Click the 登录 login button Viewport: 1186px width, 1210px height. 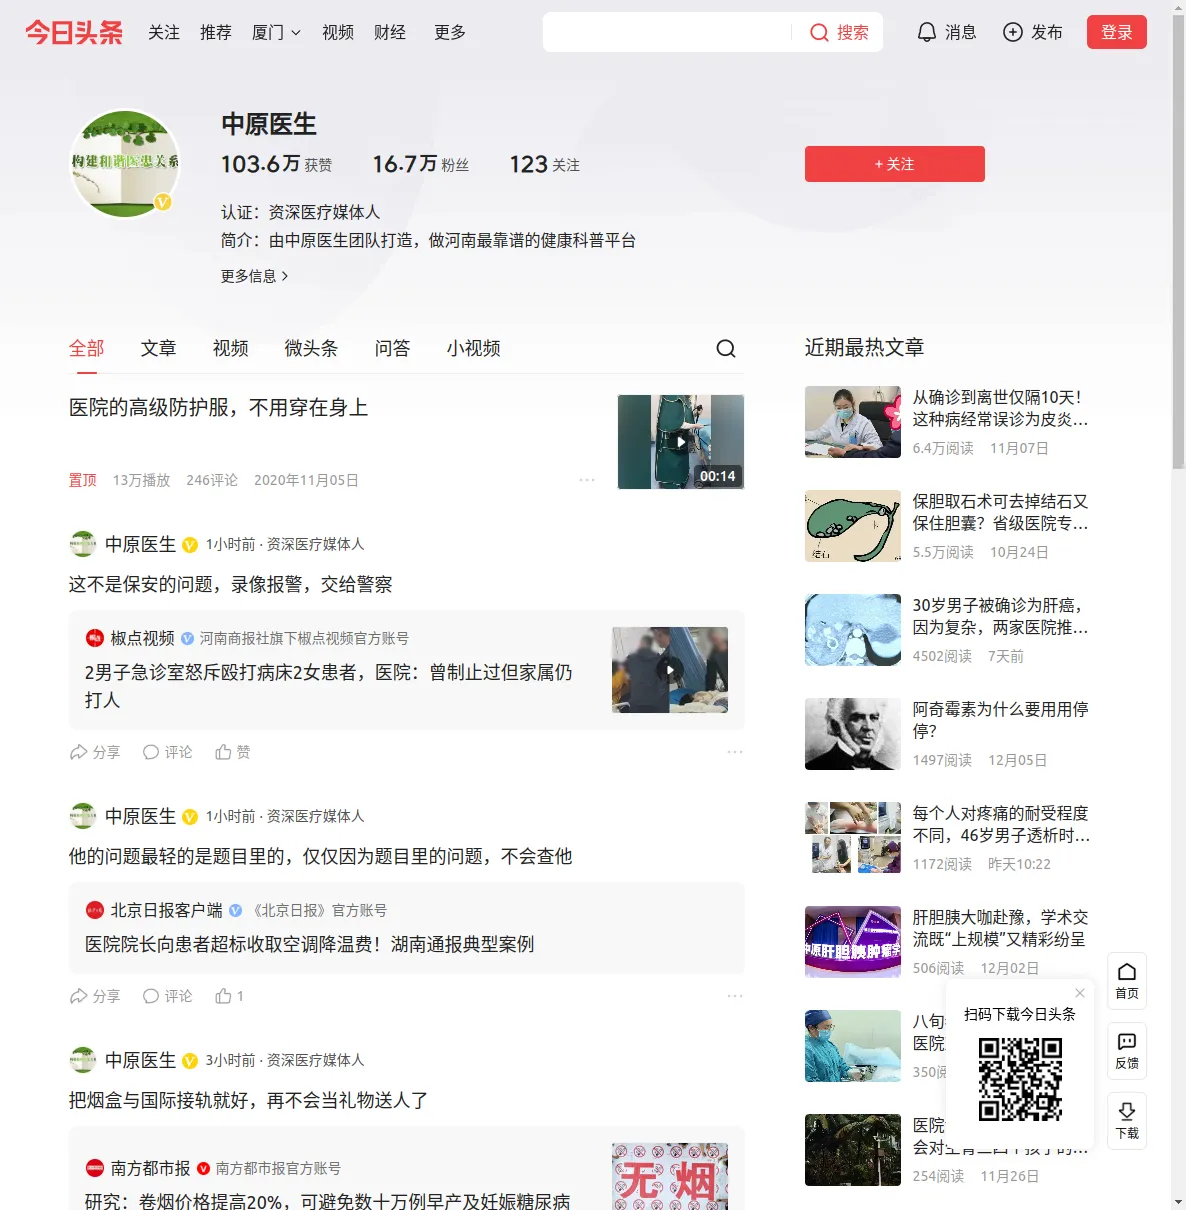1117,33
